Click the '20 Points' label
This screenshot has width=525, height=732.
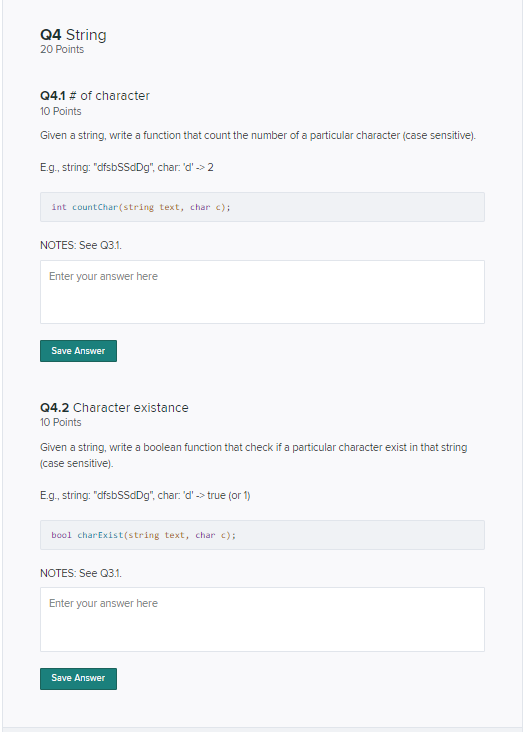[62, 49]
